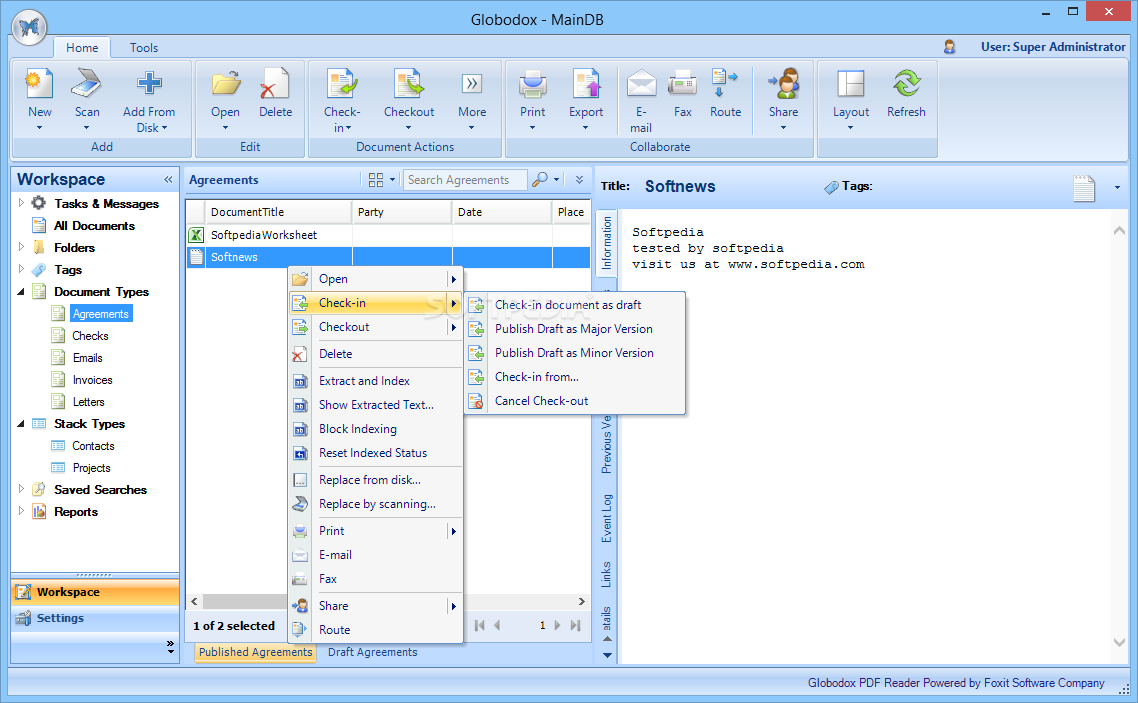Click the Export ribbon icon

coord(586,84)
